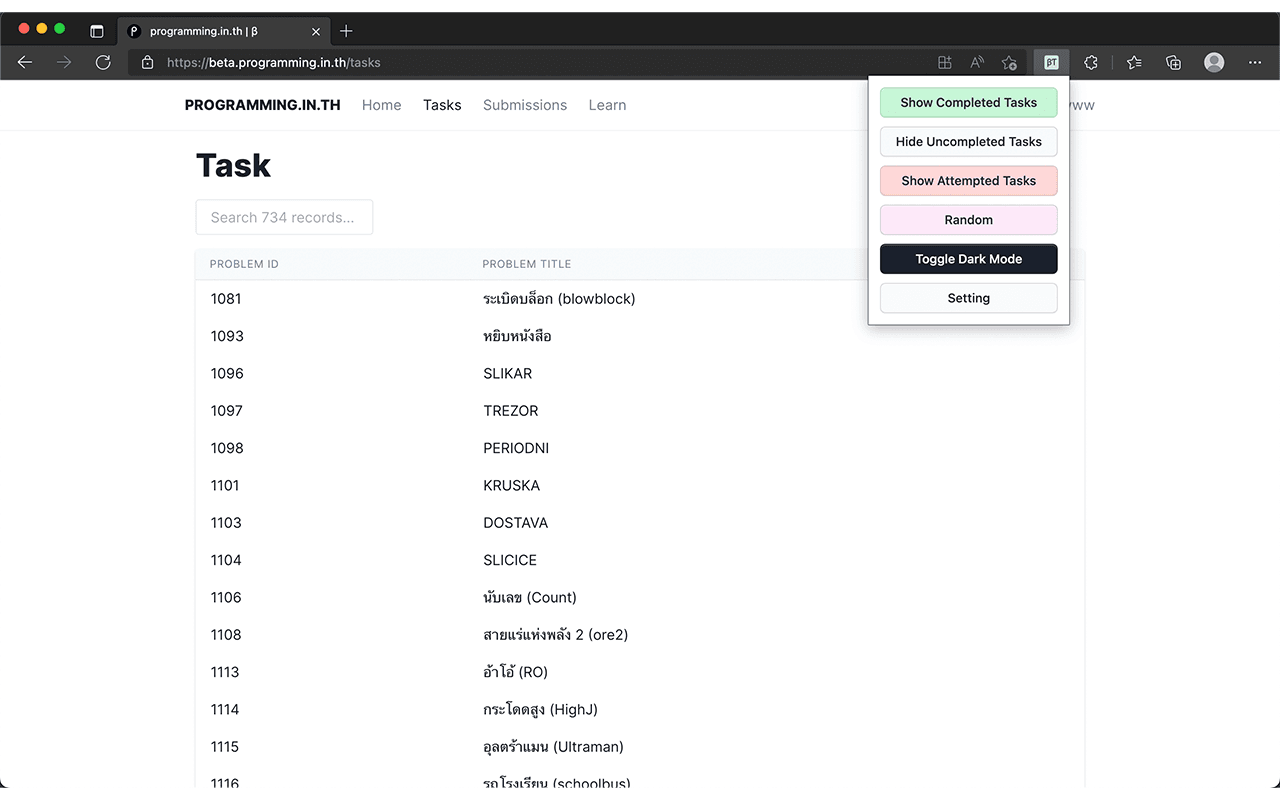Click problem ID 1115
Image resolution: width=1280 pixels, height=800 pixels.
point(225,747)
